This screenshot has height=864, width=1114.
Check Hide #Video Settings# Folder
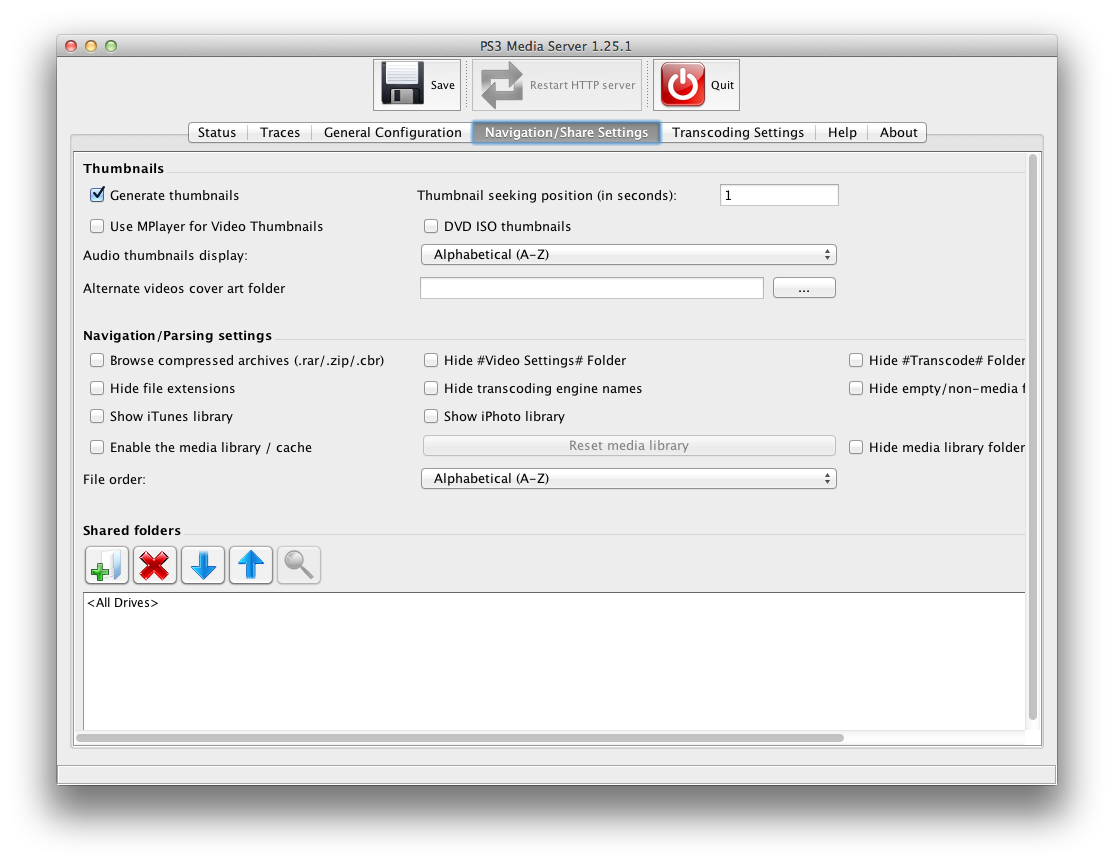pyautogui.click(x=431, y=360)
